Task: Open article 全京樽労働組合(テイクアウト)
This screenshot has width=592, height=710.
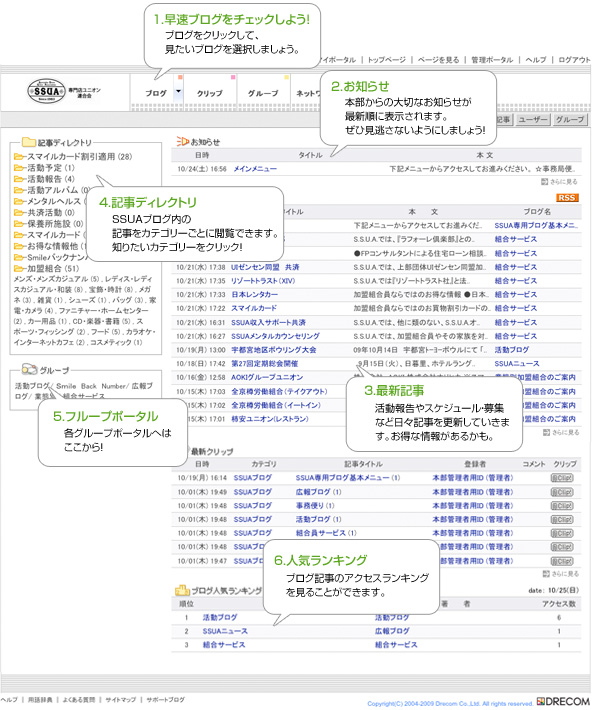Action: click(x=279, y=391)
